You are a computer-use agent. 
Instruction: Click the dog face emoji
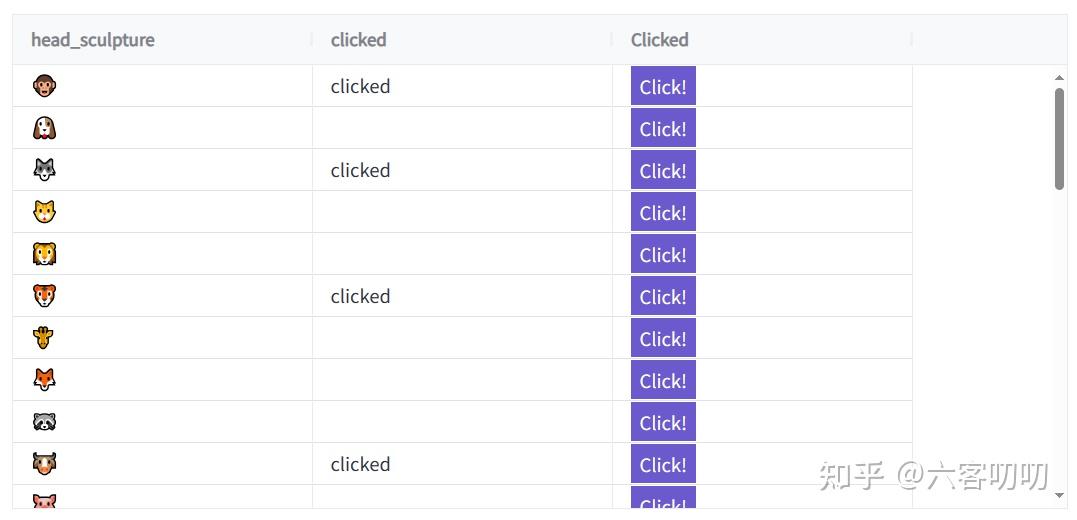click(x=44, y=128)
